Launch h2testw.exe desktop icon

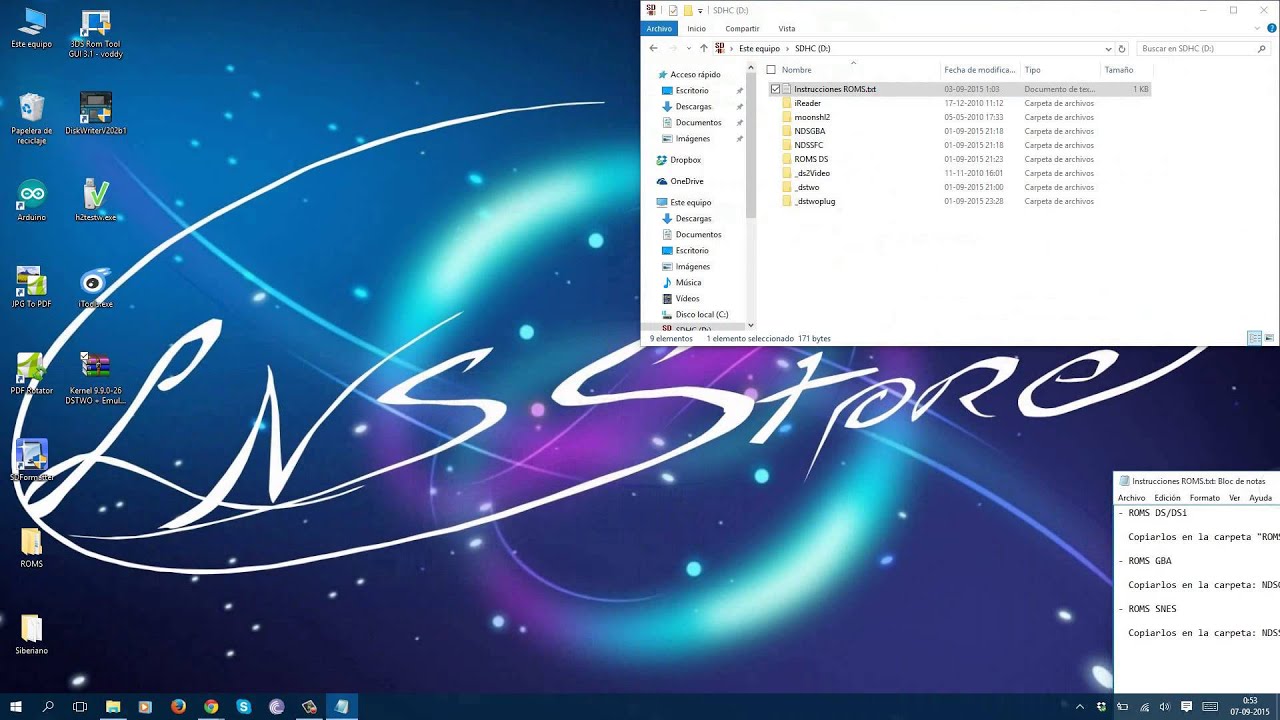coord(96,200)
